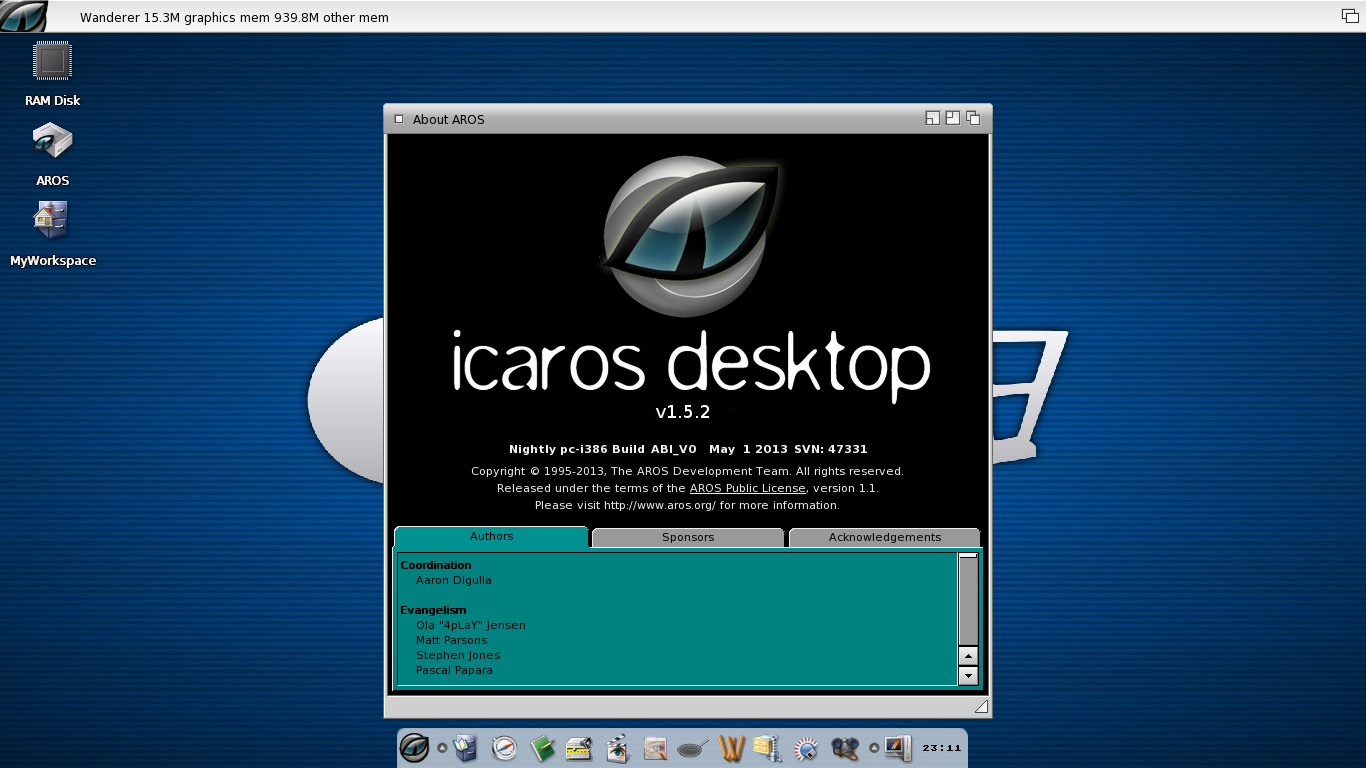The width and height of the screenshot is (1366, 768).
Task: Open the green notebook editor in dock
Action: [x=542, y=748]
